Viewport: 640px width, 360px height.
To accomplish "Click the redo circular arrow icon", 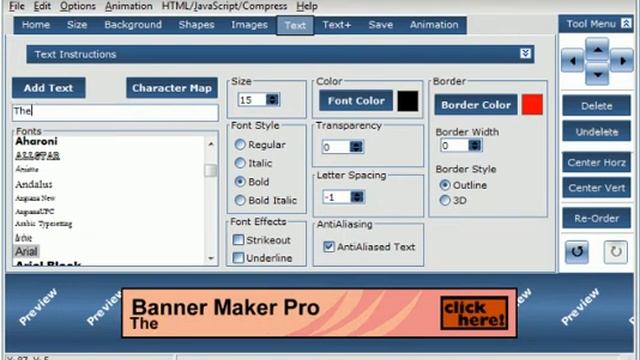I will [616, 251].
